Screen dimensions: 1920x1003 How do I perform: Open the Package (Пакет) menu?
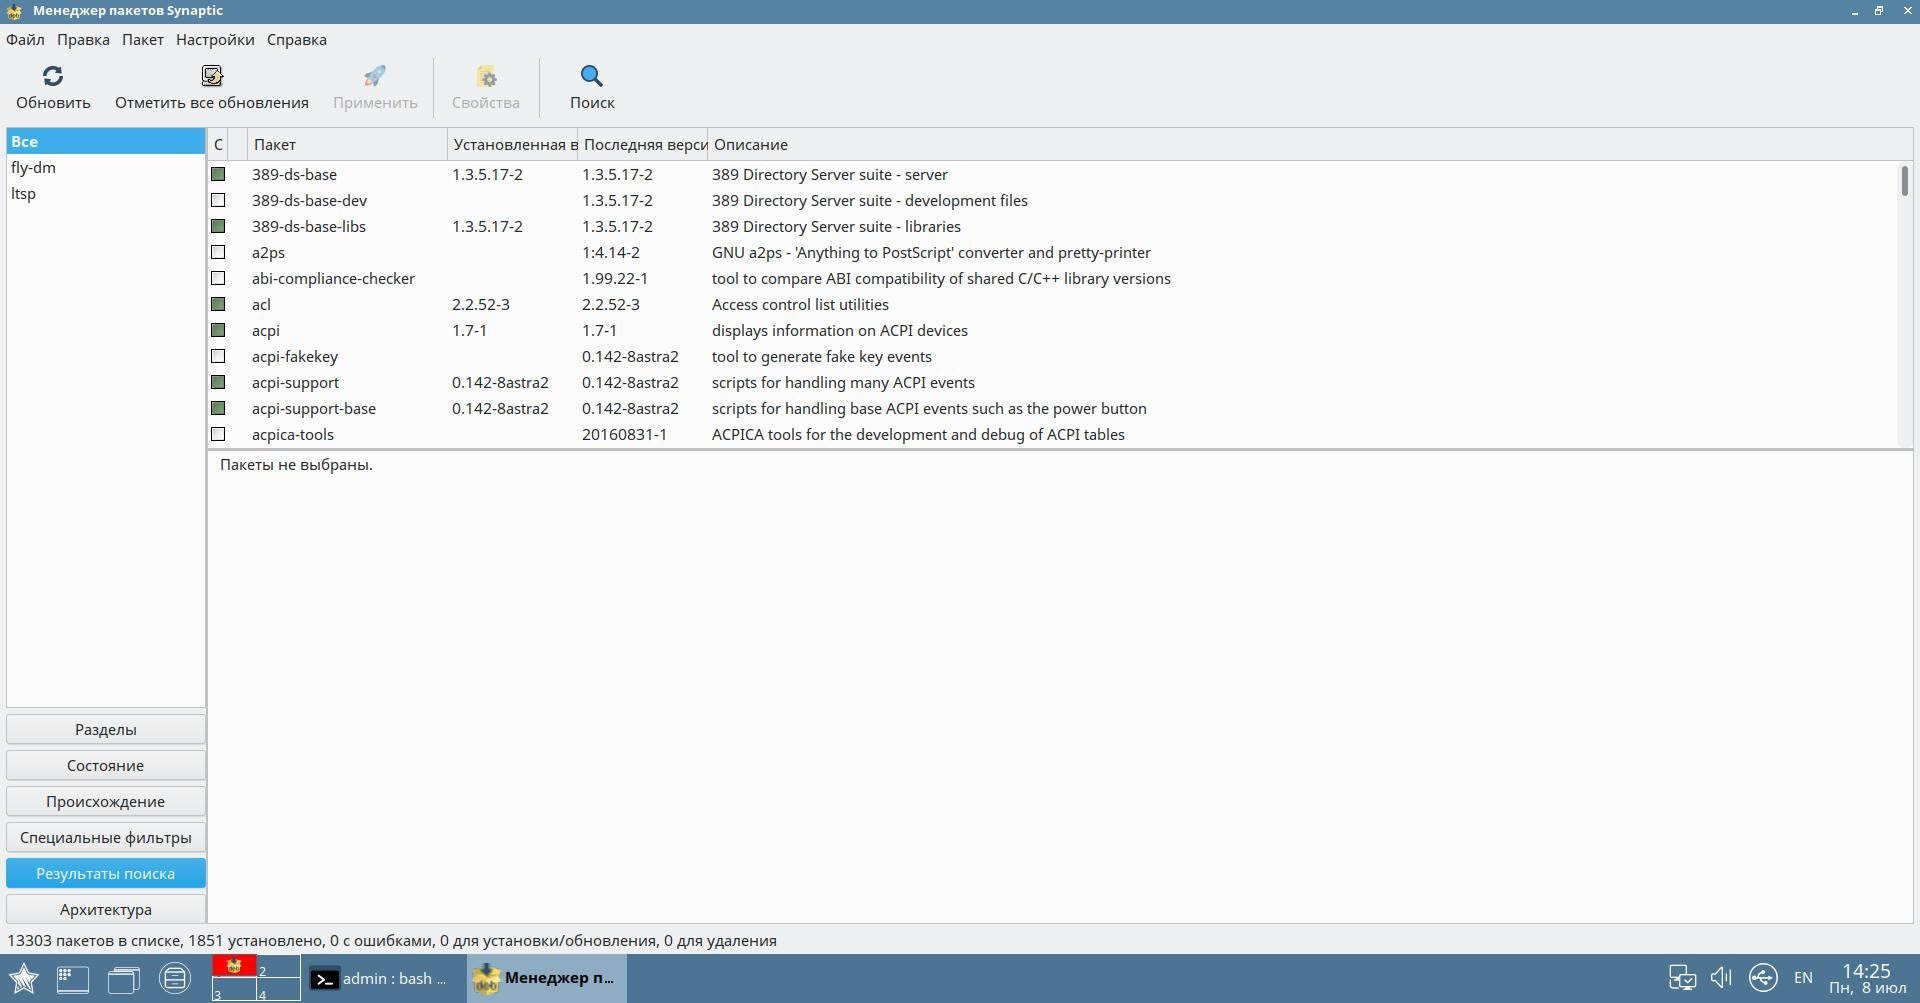[143, 40]
